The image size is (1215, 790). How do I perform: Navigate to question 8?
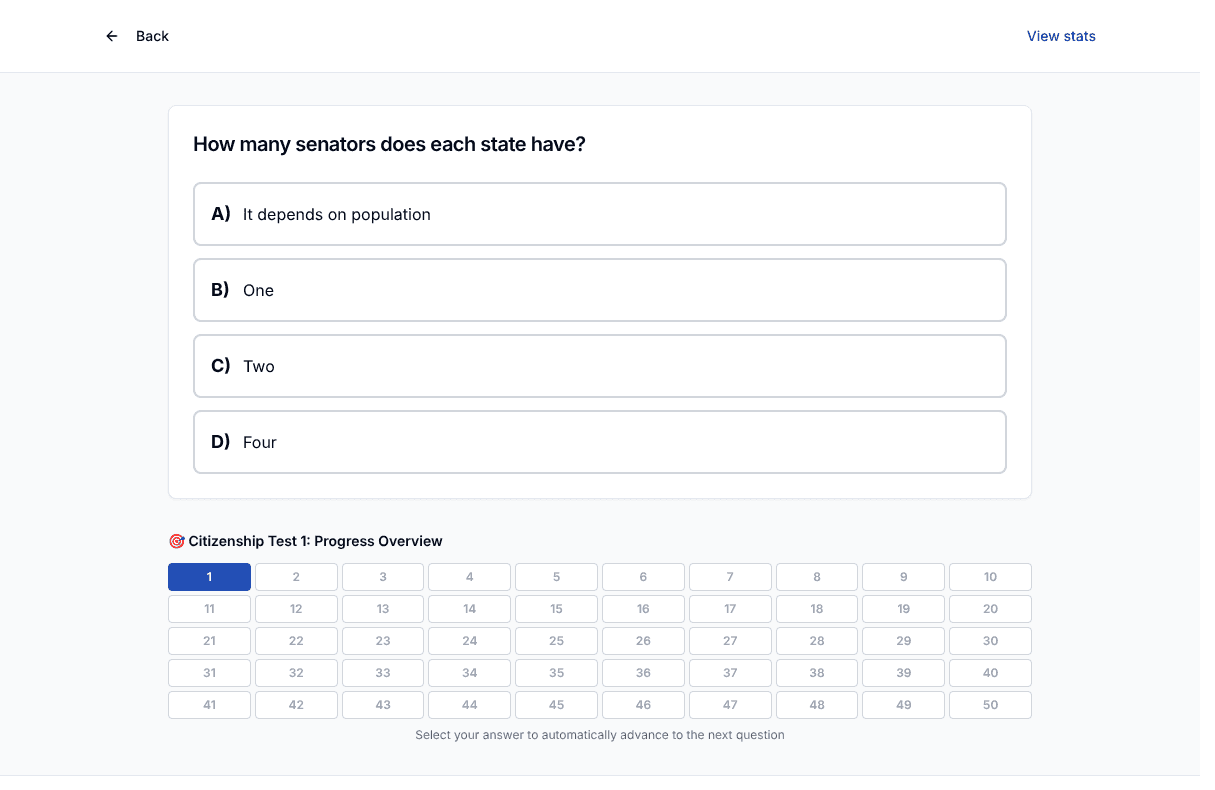(817, 577)
